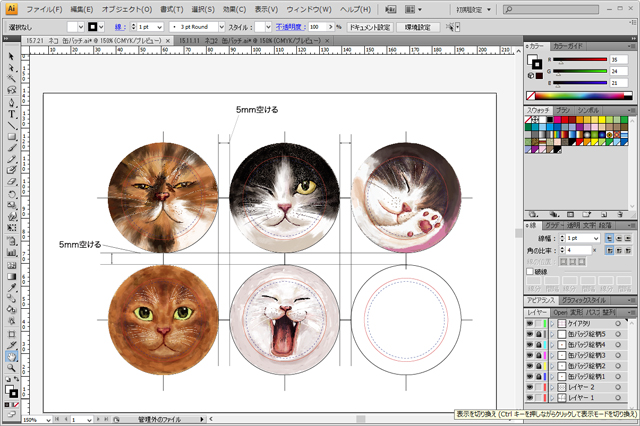Select the Eraser tool

(x=10, y=183)
